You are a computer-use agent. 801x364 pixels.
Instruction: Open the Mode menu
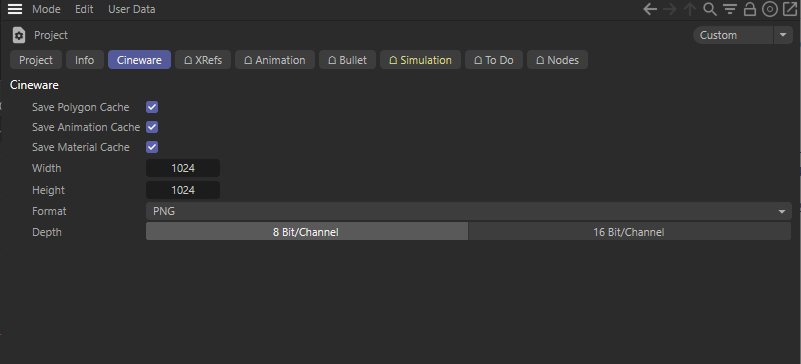click(x=46, y=9)
